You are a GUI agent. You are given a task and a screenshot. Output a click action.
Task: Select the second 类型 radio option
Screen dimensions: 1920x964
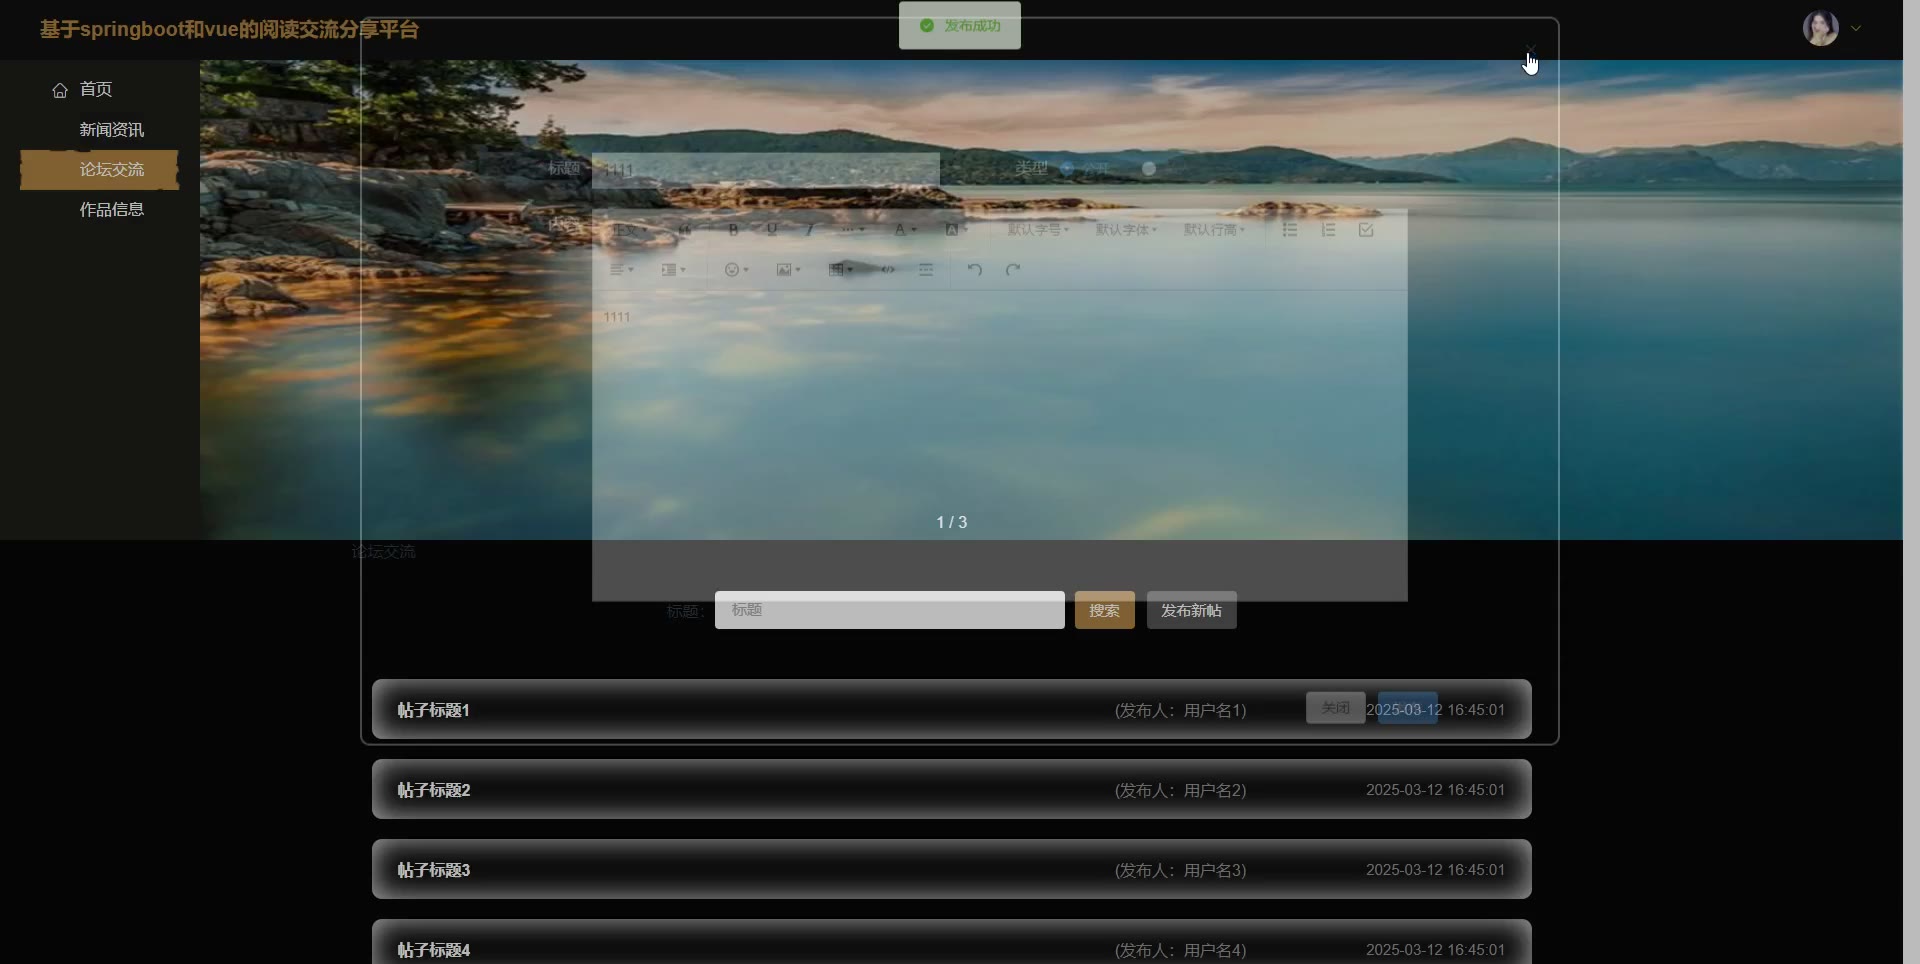coord(1149,169)
